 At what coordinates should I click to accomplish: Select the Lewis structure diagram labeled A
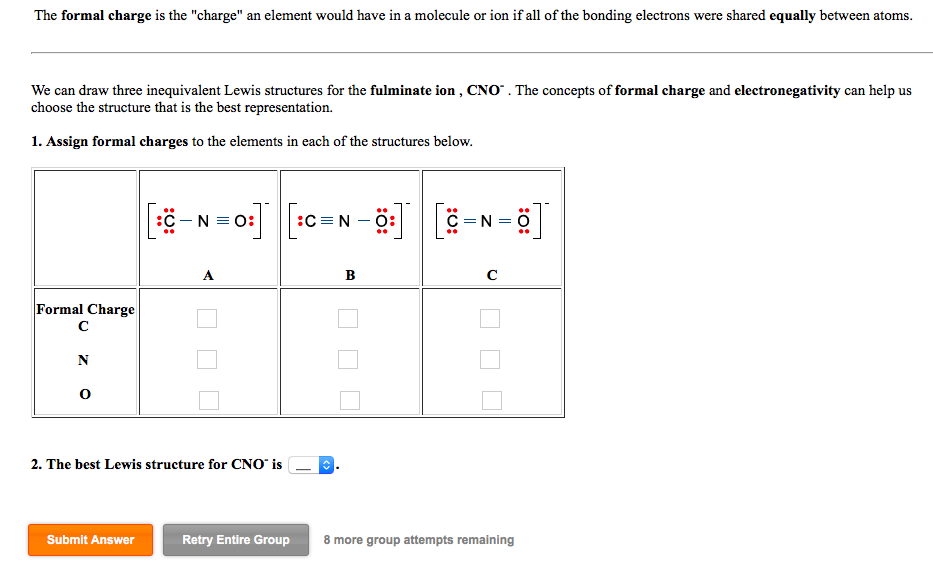(207, 219)
